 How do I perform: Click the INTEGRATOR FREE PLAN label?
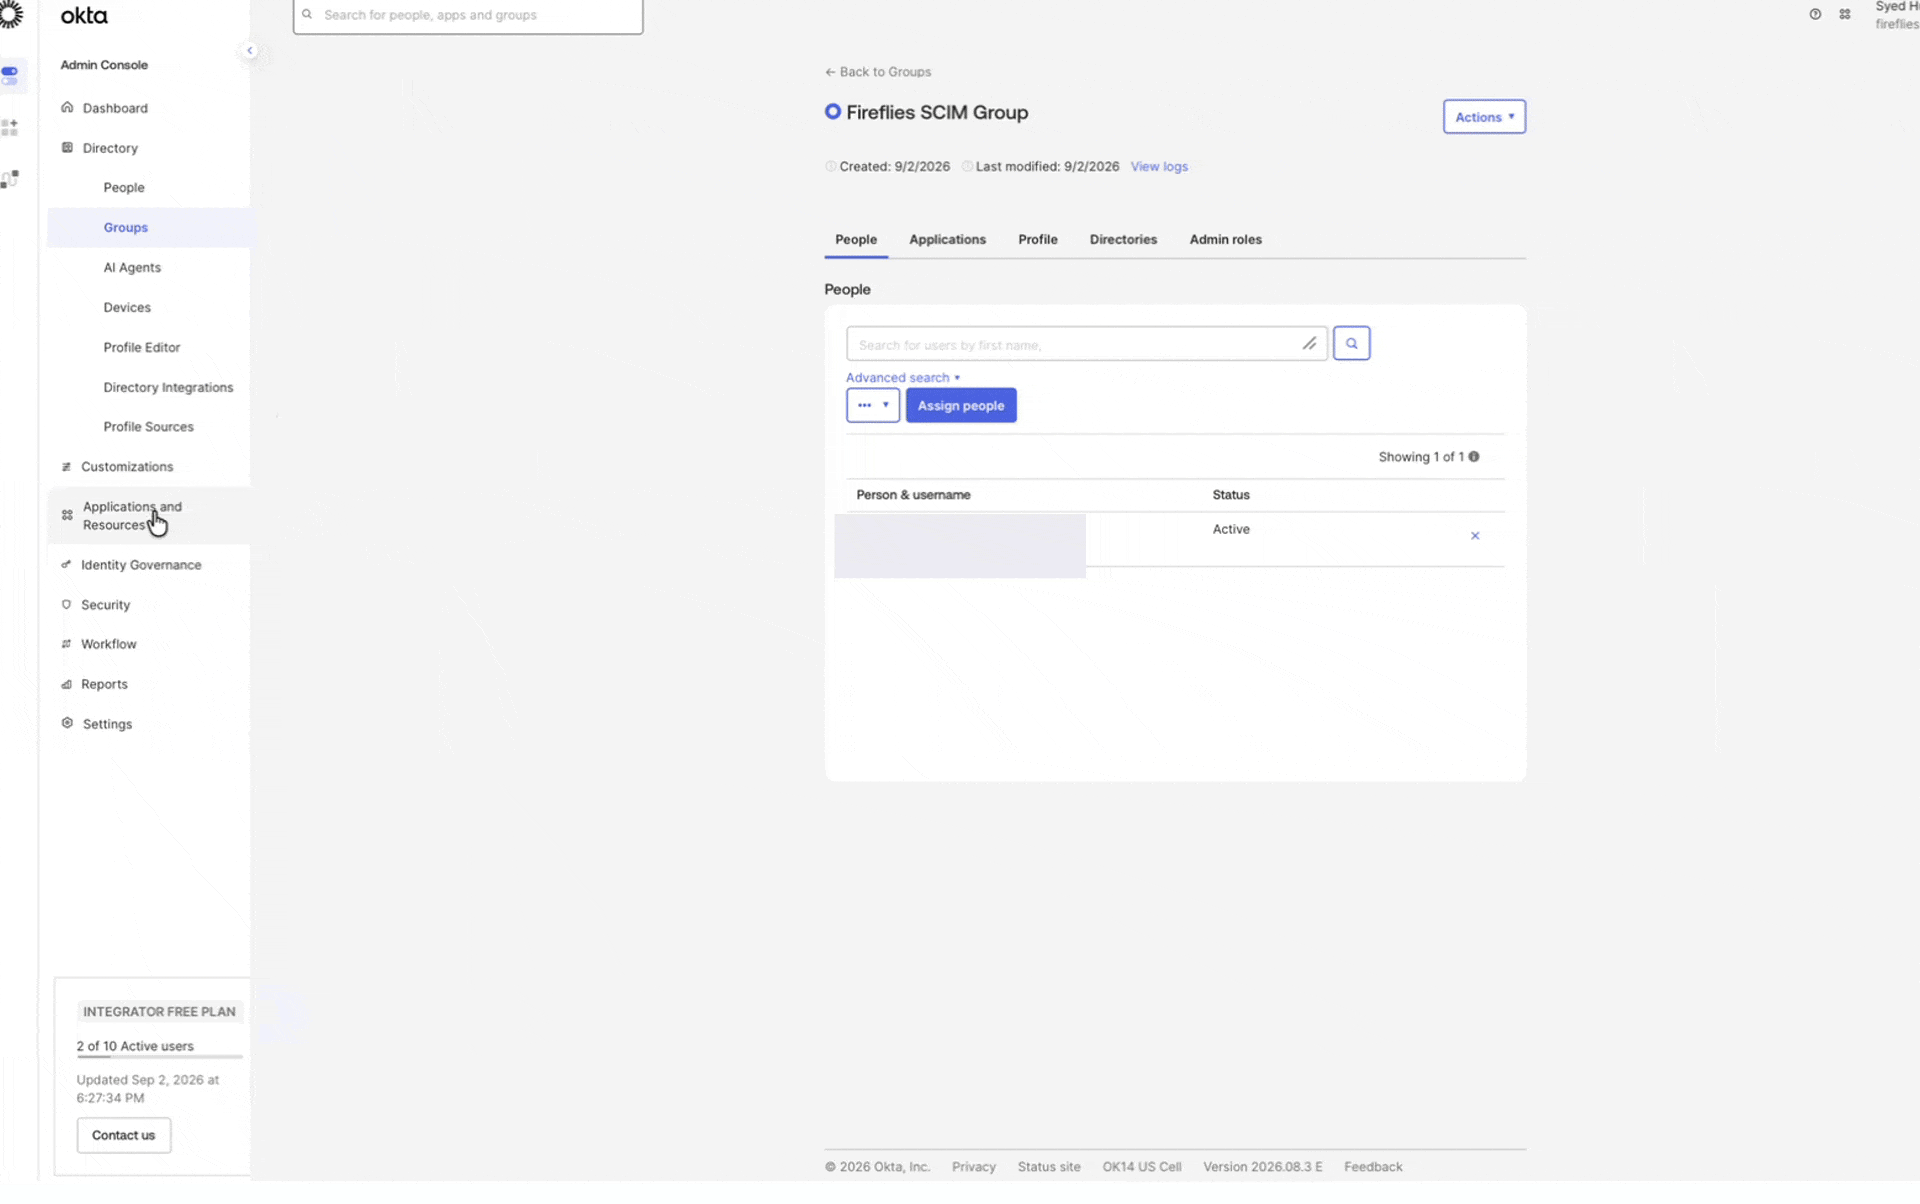point(159,1012)
